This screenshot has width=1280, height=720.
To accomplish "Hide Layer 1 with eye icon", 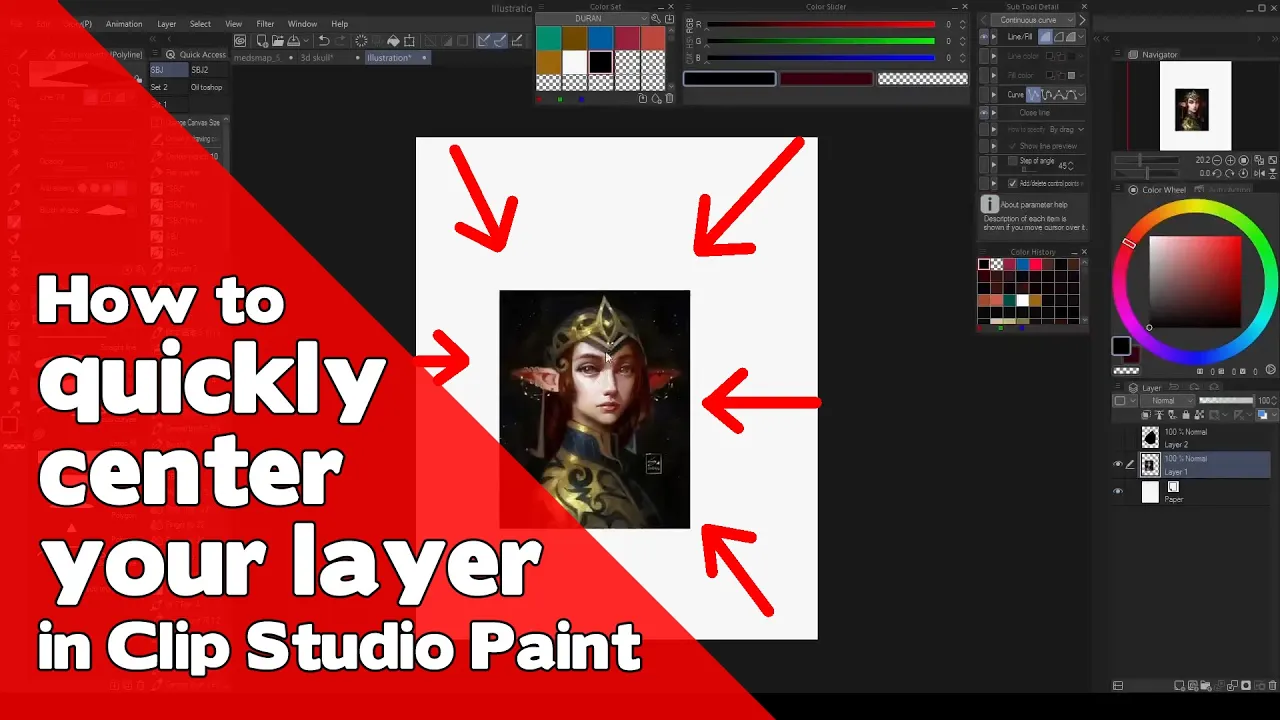I will point(1118,464).
